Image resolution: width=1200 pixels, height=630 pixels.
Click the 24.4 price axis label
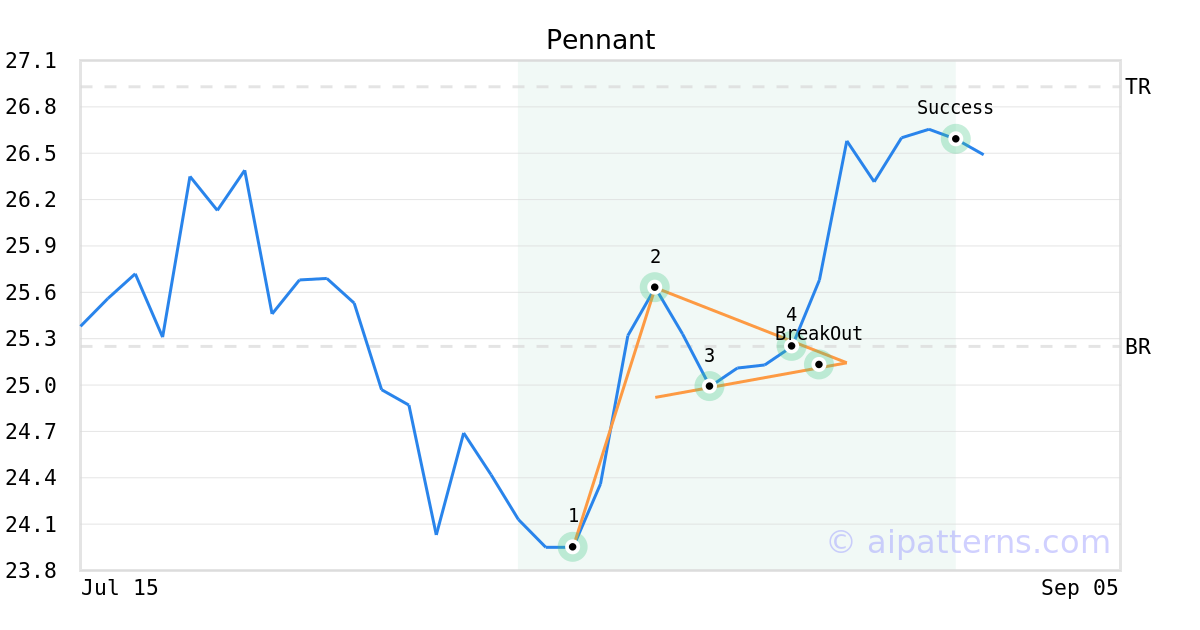[31, 478]
